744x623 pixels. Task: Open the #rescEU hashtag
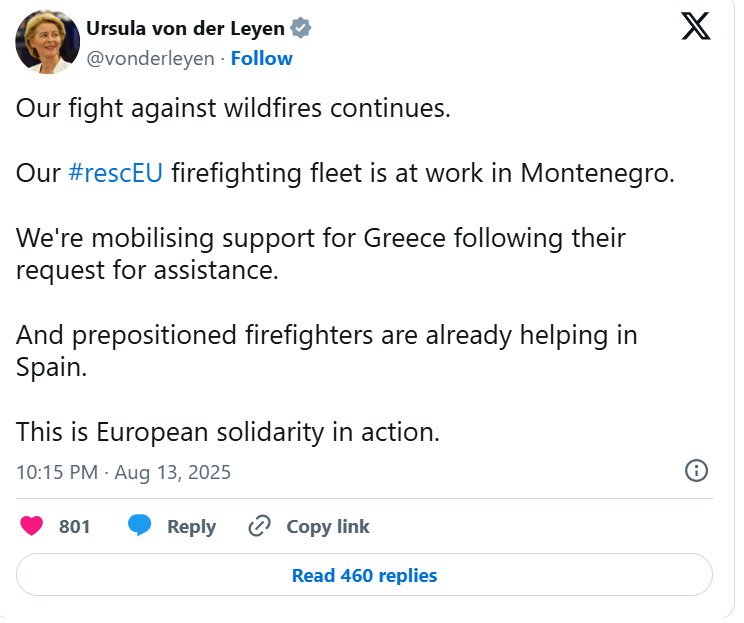click(x=115, y=173)
